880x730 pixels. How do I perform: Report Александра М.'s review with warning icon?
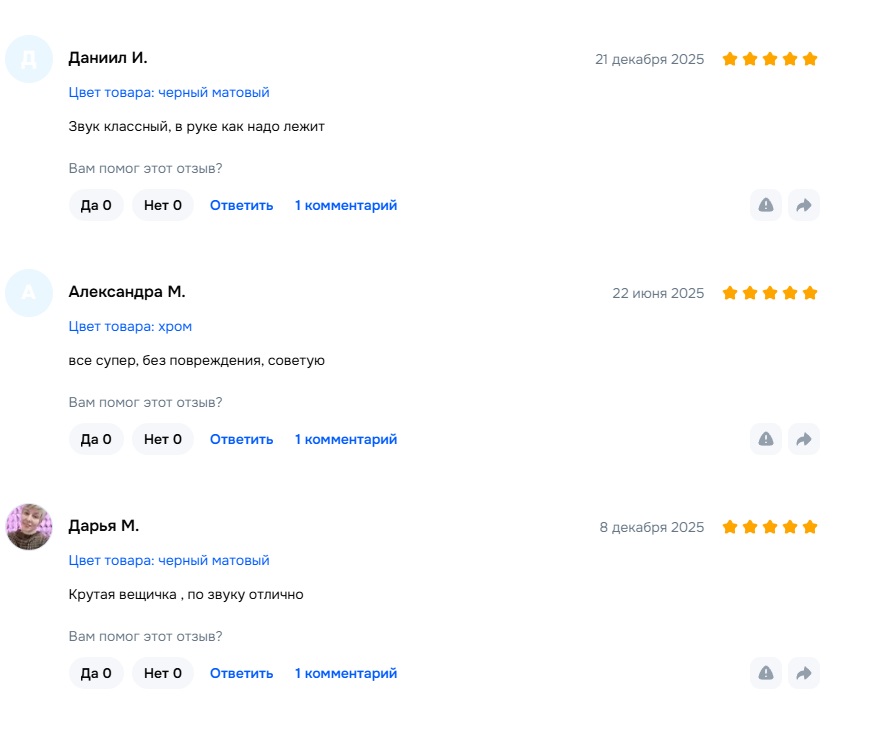coord(766,439)
